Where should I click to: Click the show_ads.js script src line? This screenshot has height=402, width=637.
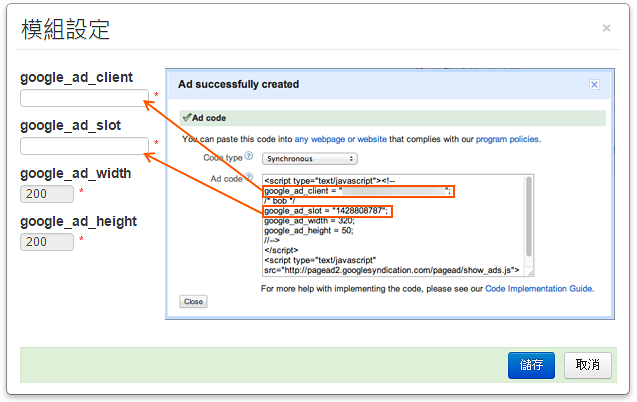point(392,270)
